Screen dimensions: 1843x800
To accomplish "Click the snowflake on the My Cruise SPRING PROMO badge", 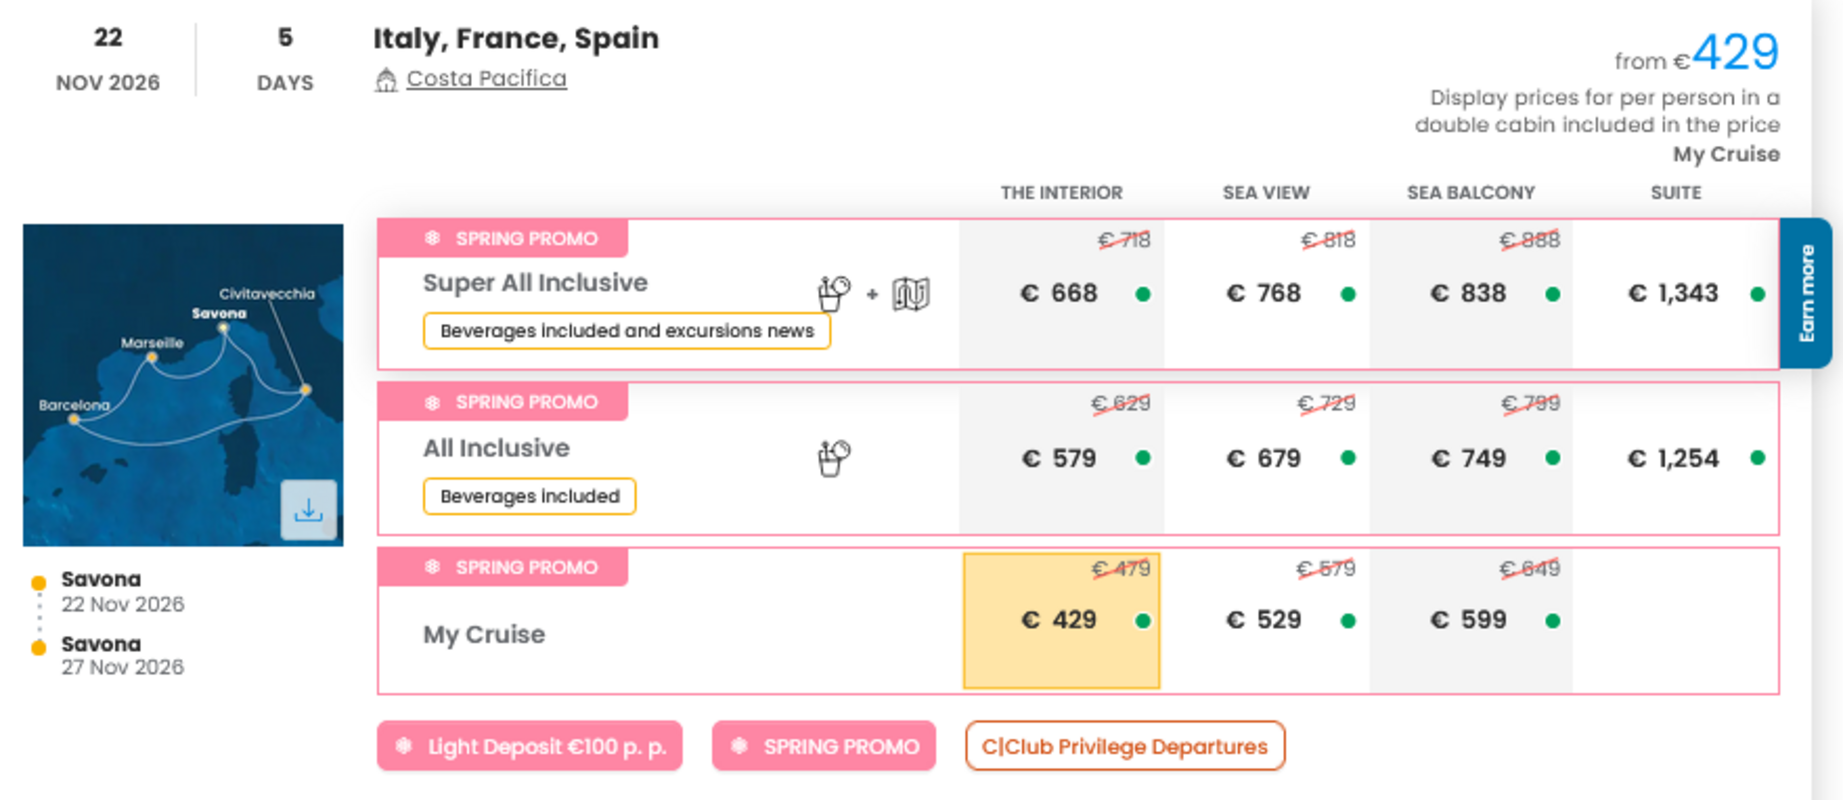I will coord(430,566).
